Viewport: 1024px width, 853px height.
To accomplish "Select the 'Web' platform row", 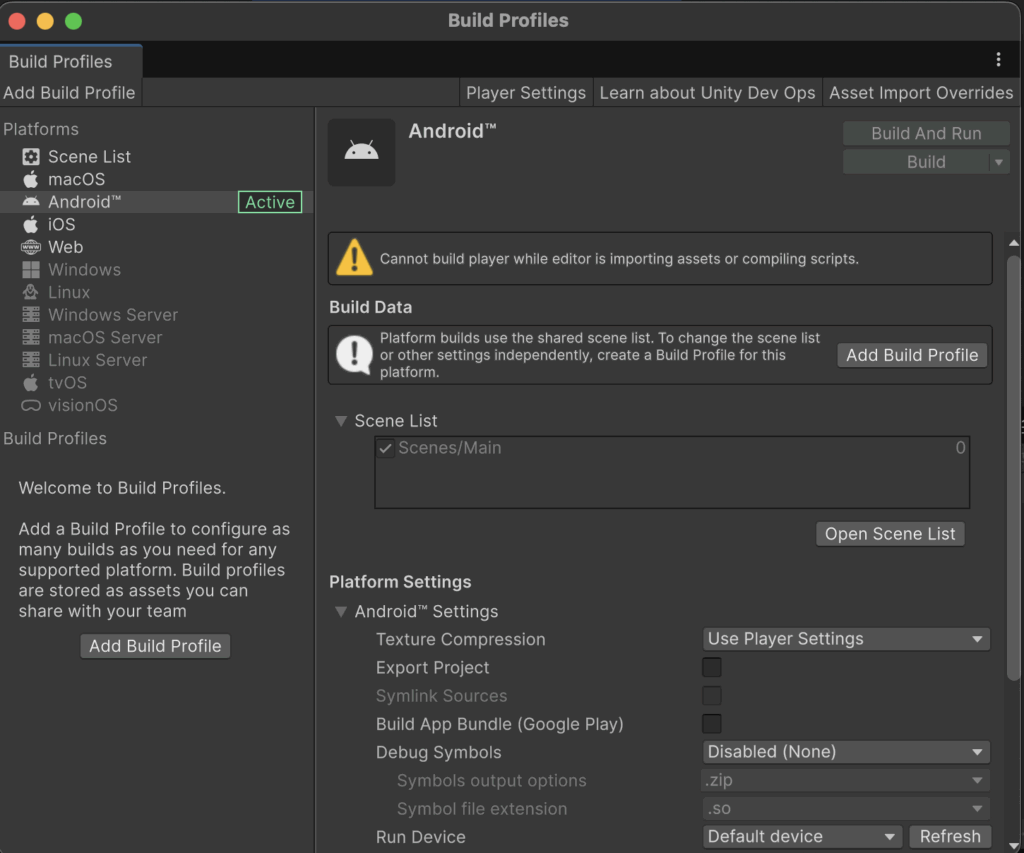I will [157, 247].
